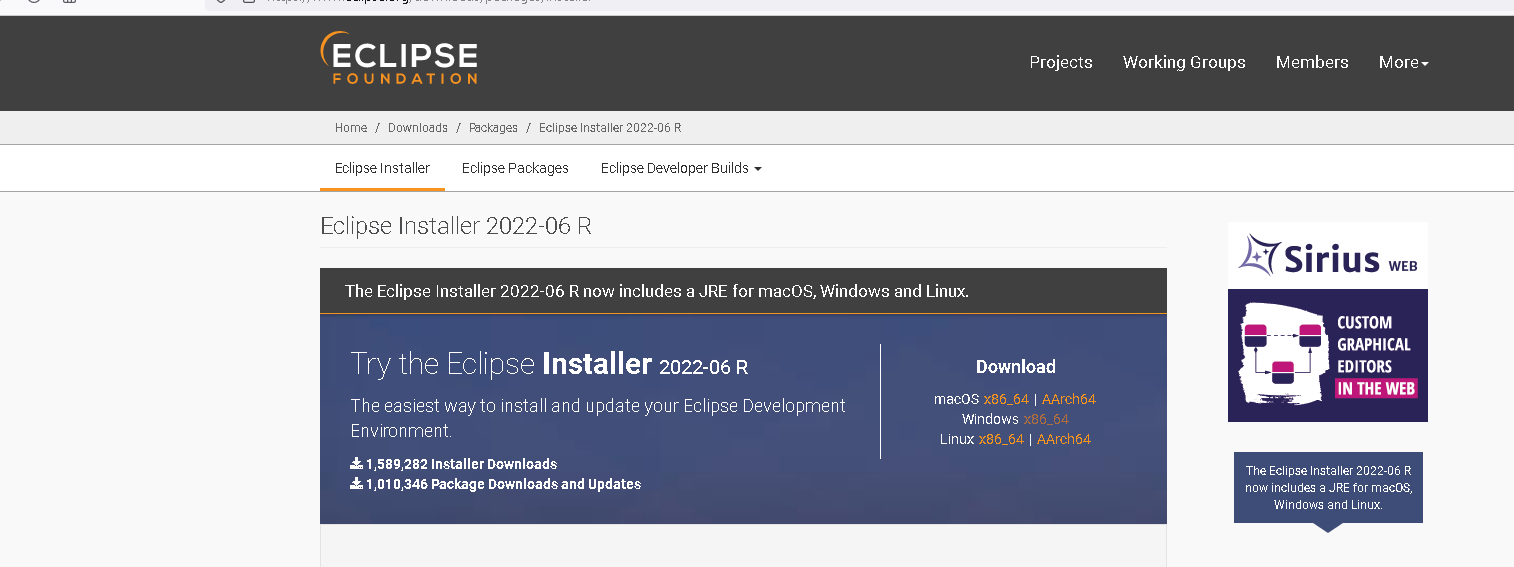This screenshot has height=567, width=1514.
Task: Click the download icon beside Package Downloads
Action: 356,484
